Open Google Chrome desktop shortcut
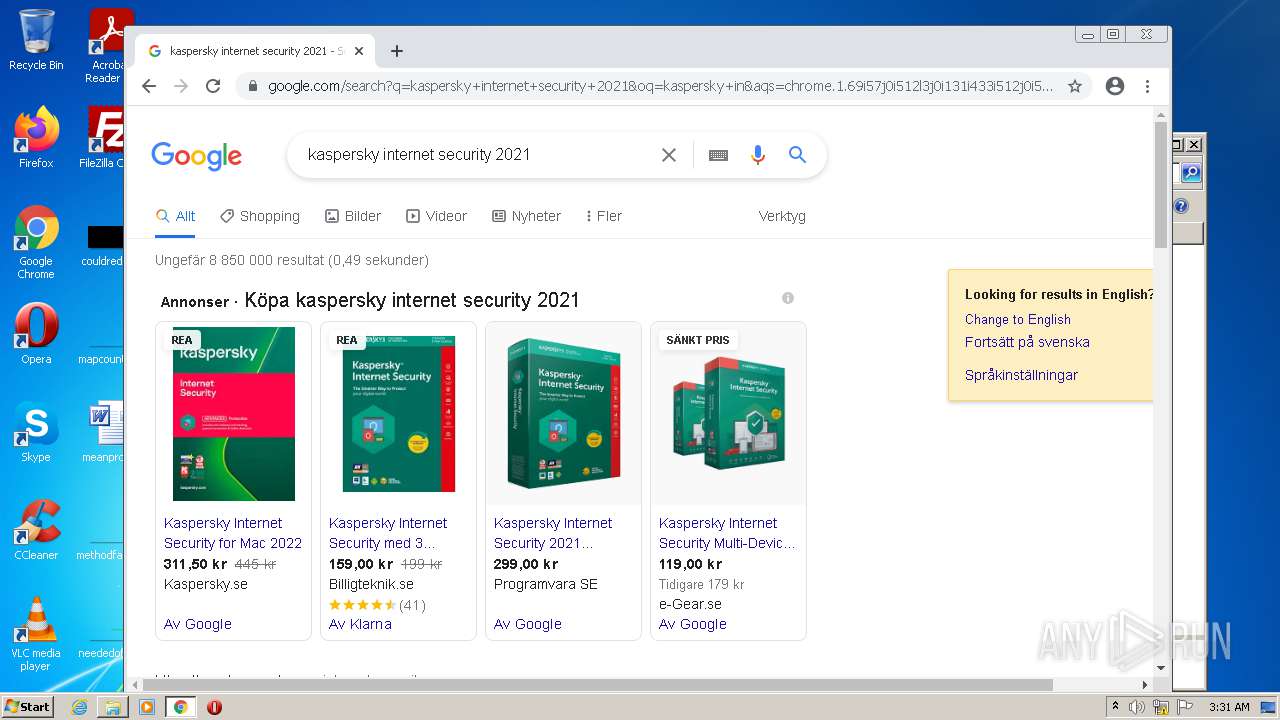 pyautogui.click(x=36, y=242)
